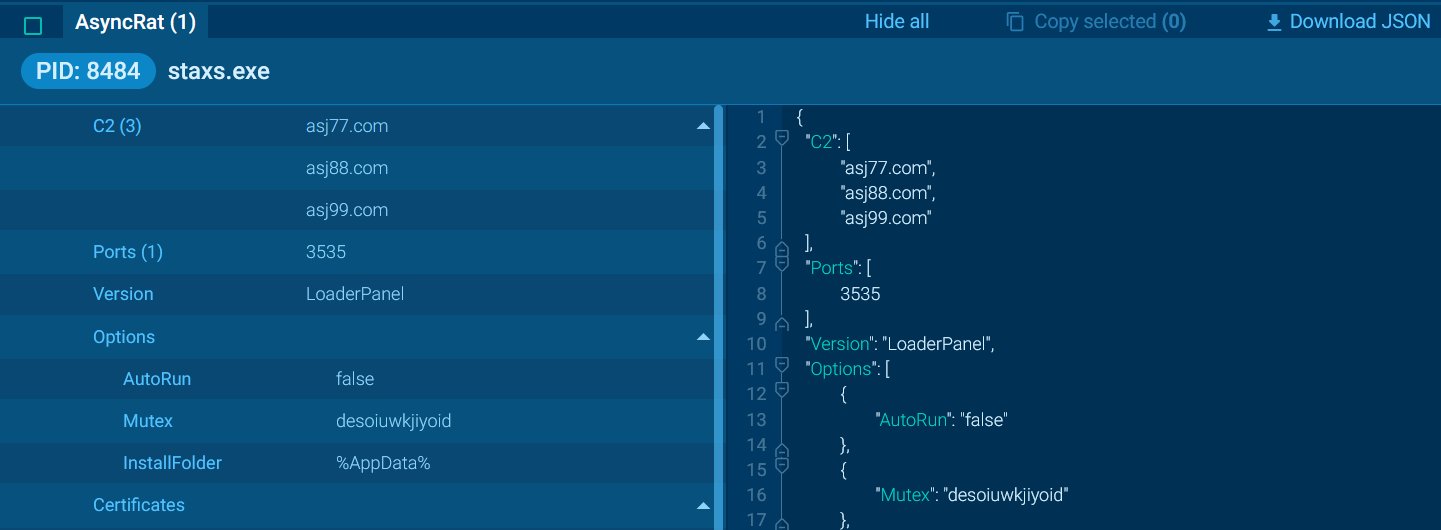Image resolution: width=1441 pixels, height=530 pixels.
Task: Click the left panel vertical scrollbar
Action: tap(718, 300)
